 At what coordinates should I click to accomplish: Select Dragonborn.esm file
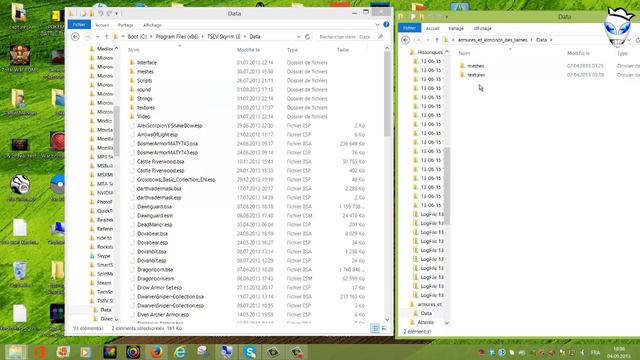(156, 278)
